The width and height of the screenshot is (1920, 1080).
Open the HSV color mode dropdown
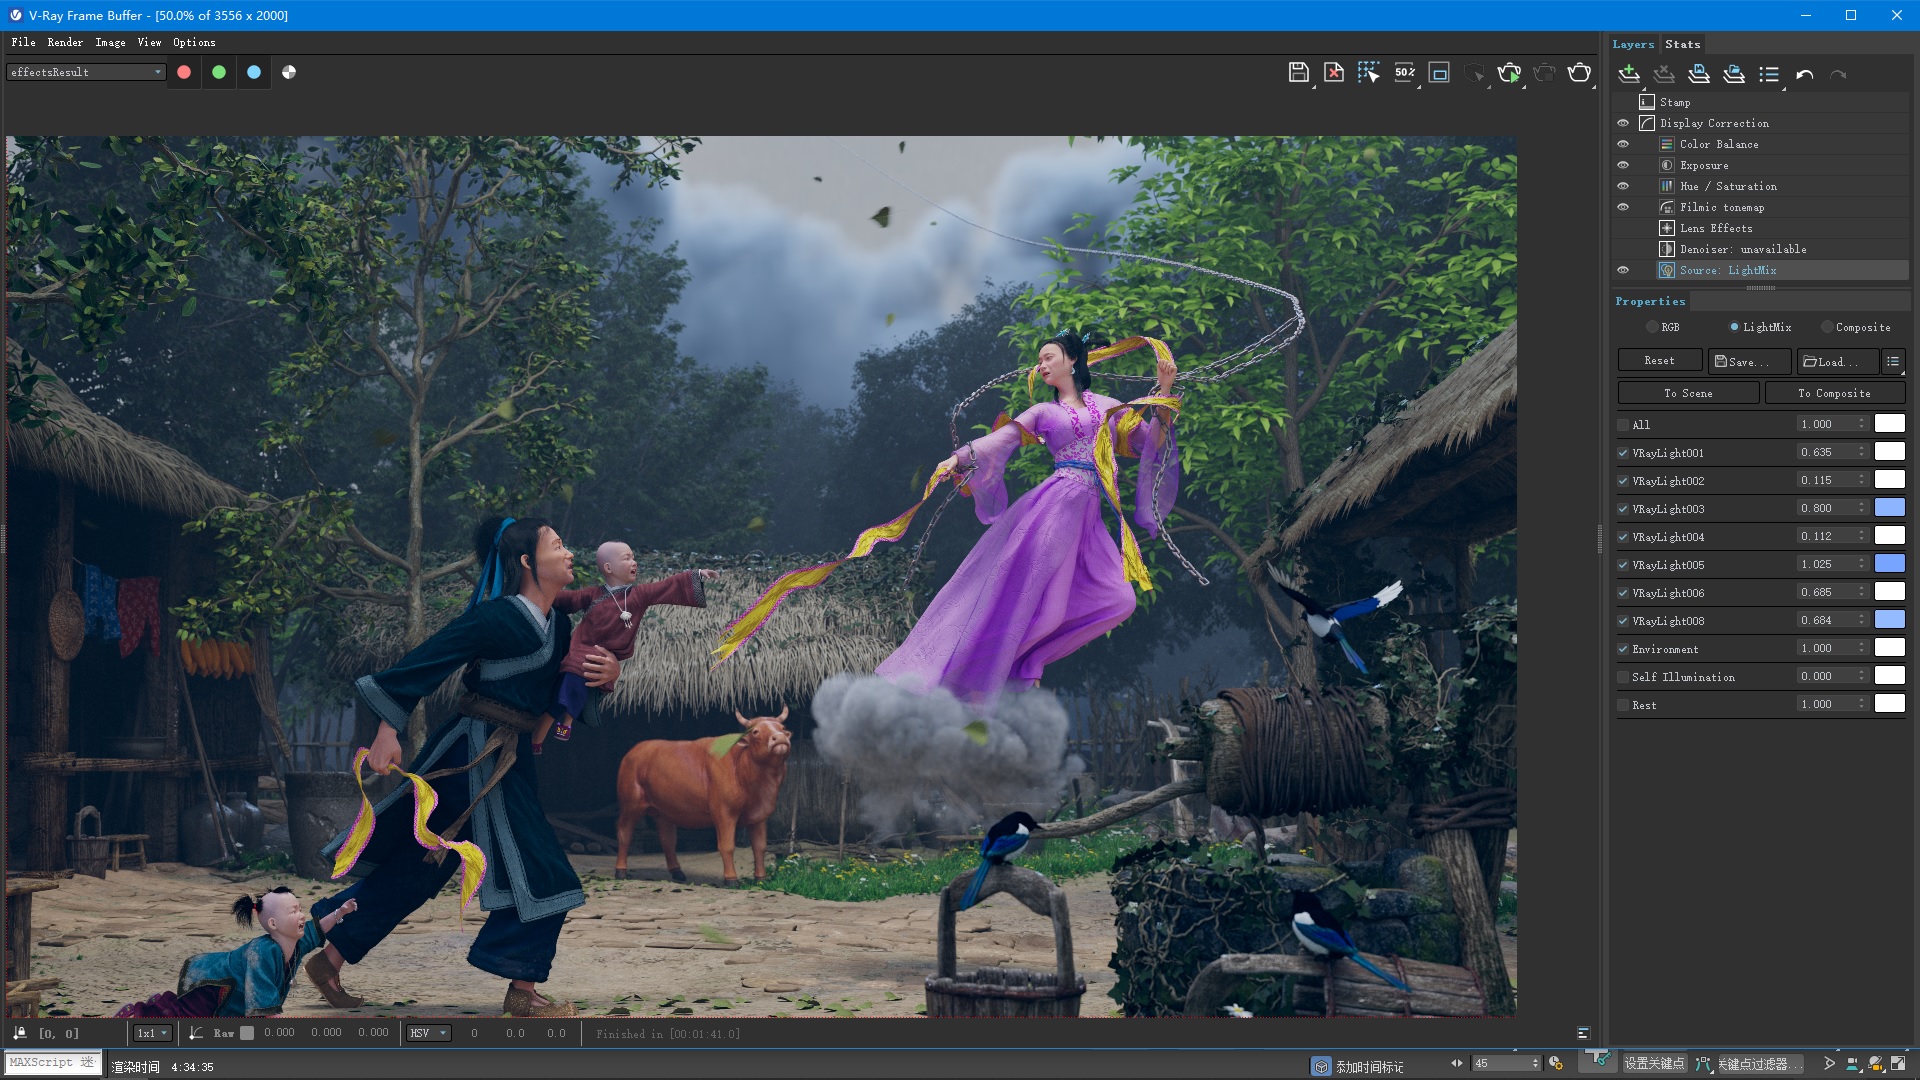point(428,1033)
